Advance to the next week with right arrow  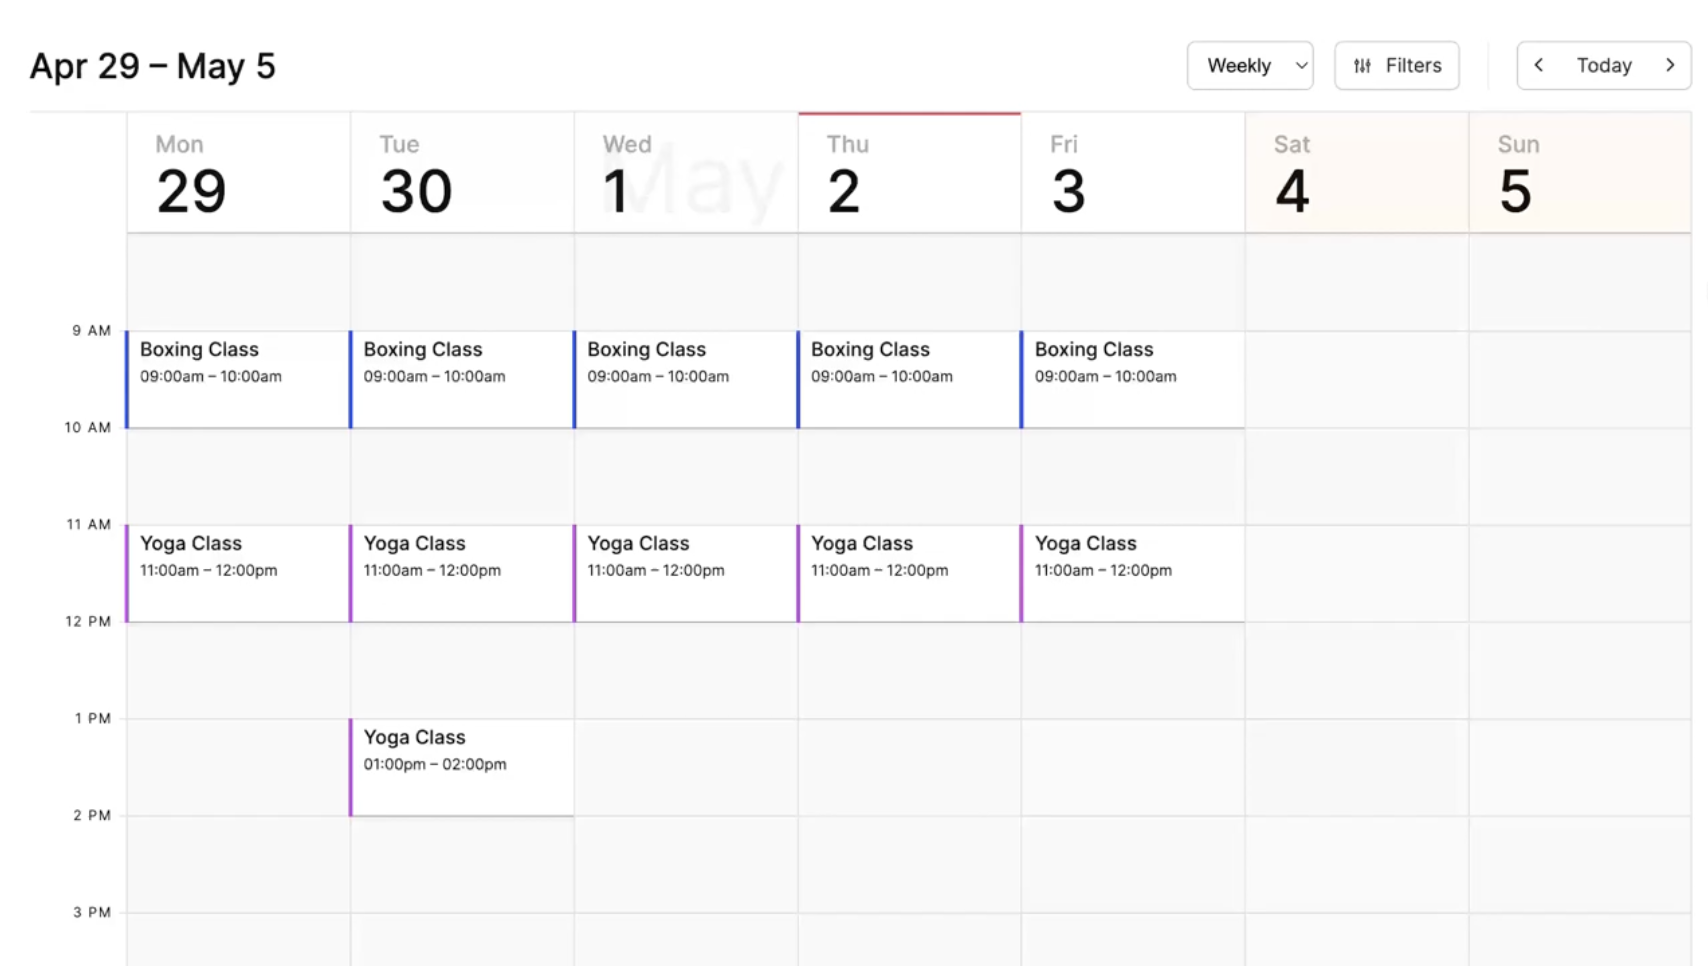(x=1670, y=65)
